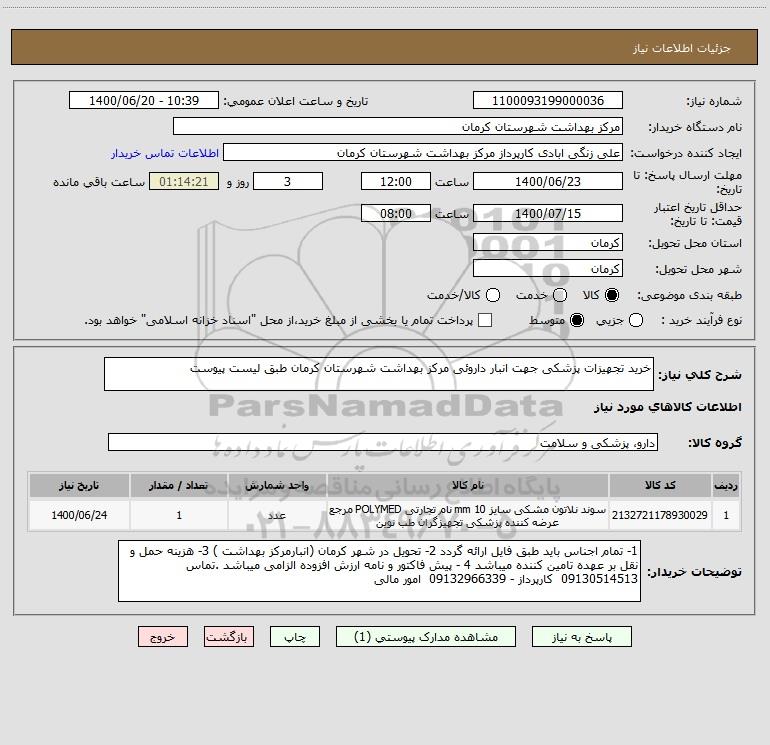Click the validity time field 08:00

(x=396, y=213)
